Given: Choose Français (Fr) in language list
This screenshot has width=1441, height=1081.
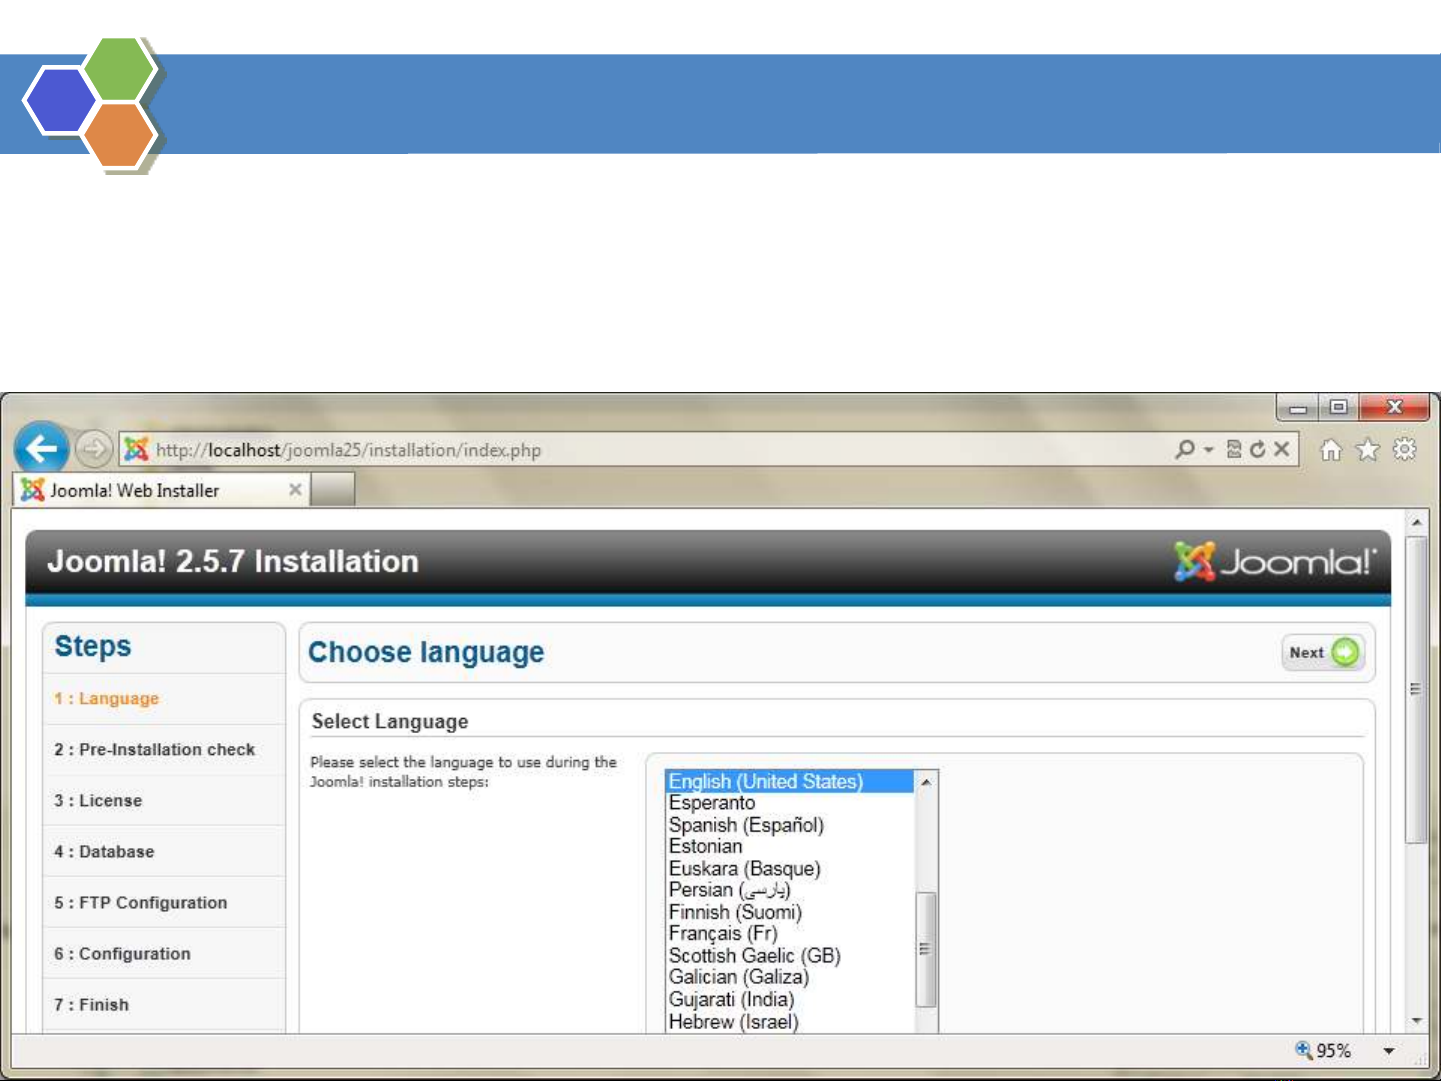Looking at the screenshot, I should pyautogui.click(x=790, y=934).
